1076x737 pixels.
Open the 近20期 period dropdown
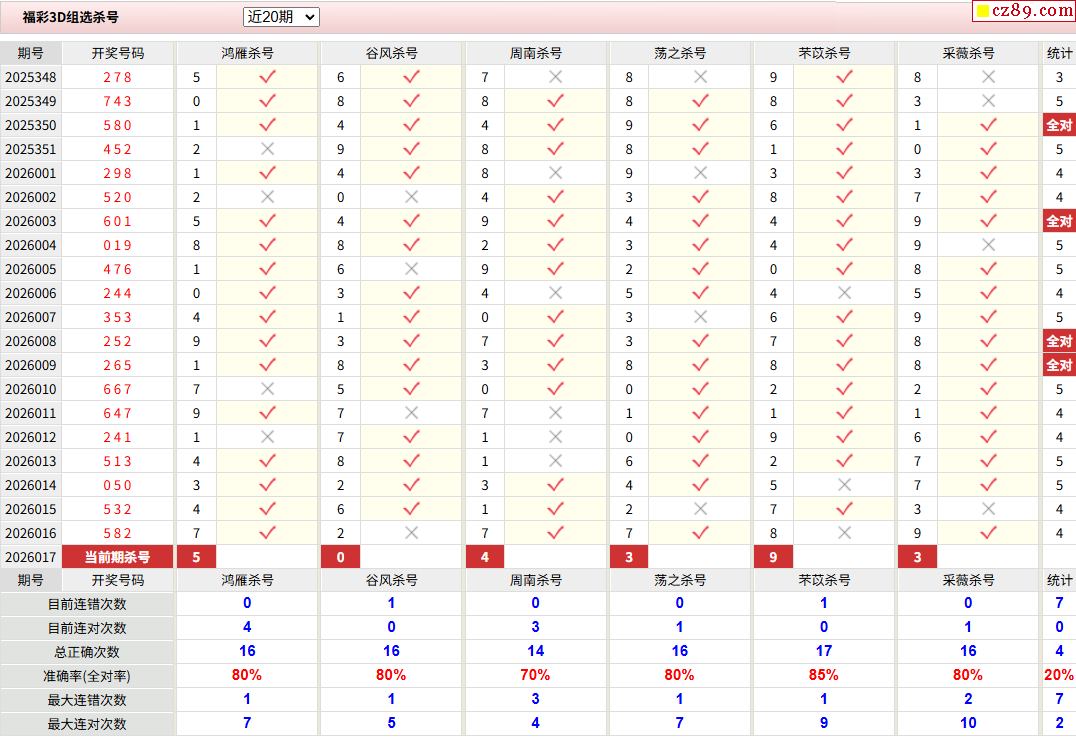281,17
